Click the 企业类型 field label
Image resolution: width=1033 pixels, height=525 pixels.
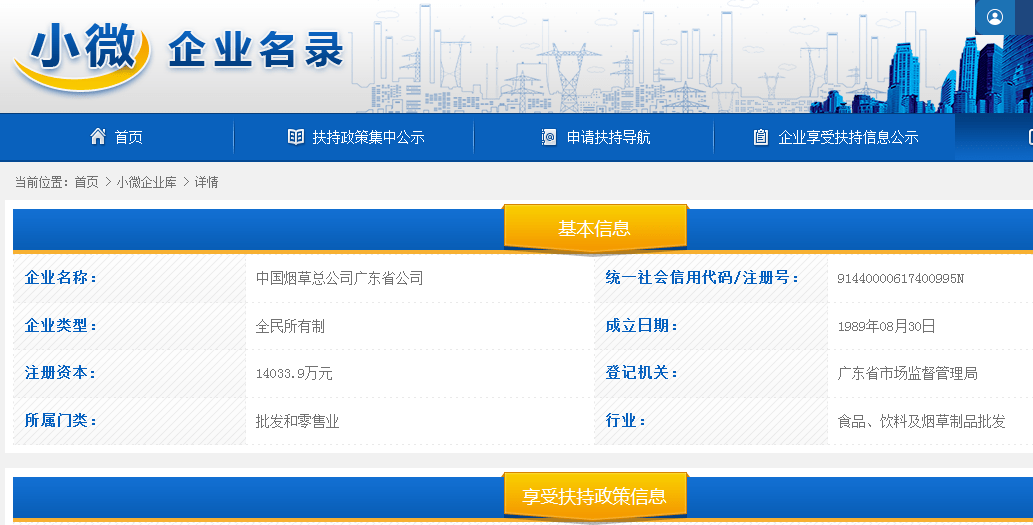61,325
